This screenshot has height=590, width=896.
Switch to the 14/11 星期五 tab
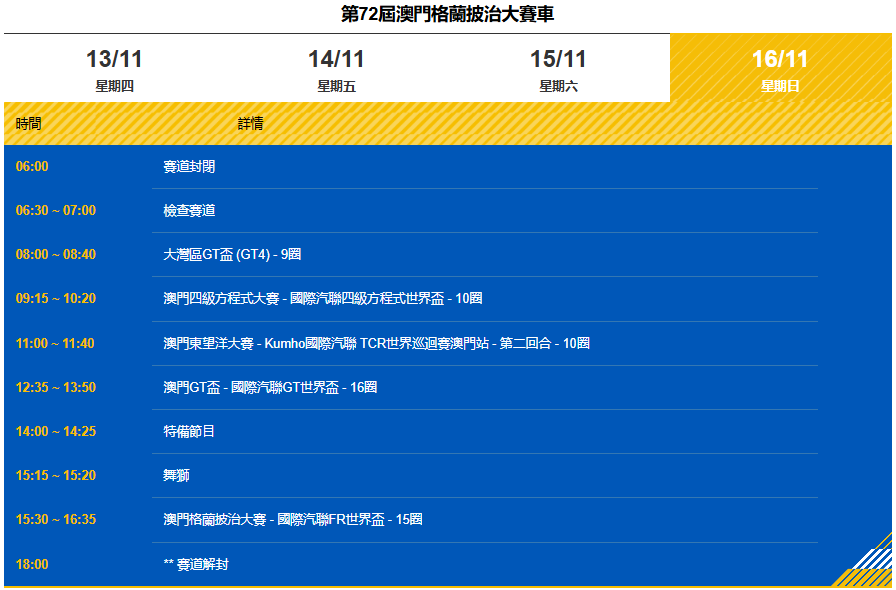pos(336,69)
